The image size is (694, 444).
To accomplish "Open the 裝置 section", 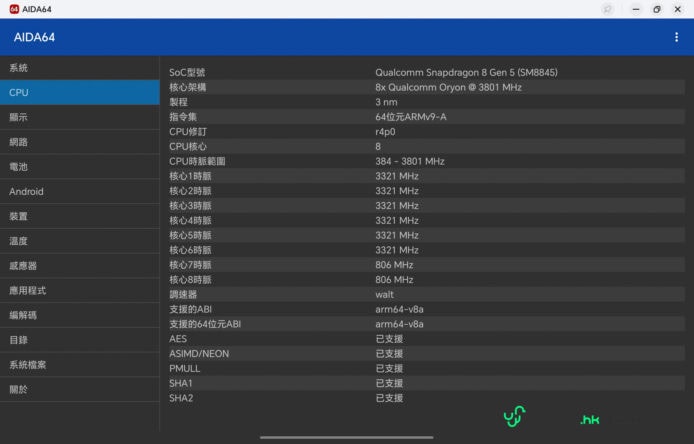I will 80,216.
